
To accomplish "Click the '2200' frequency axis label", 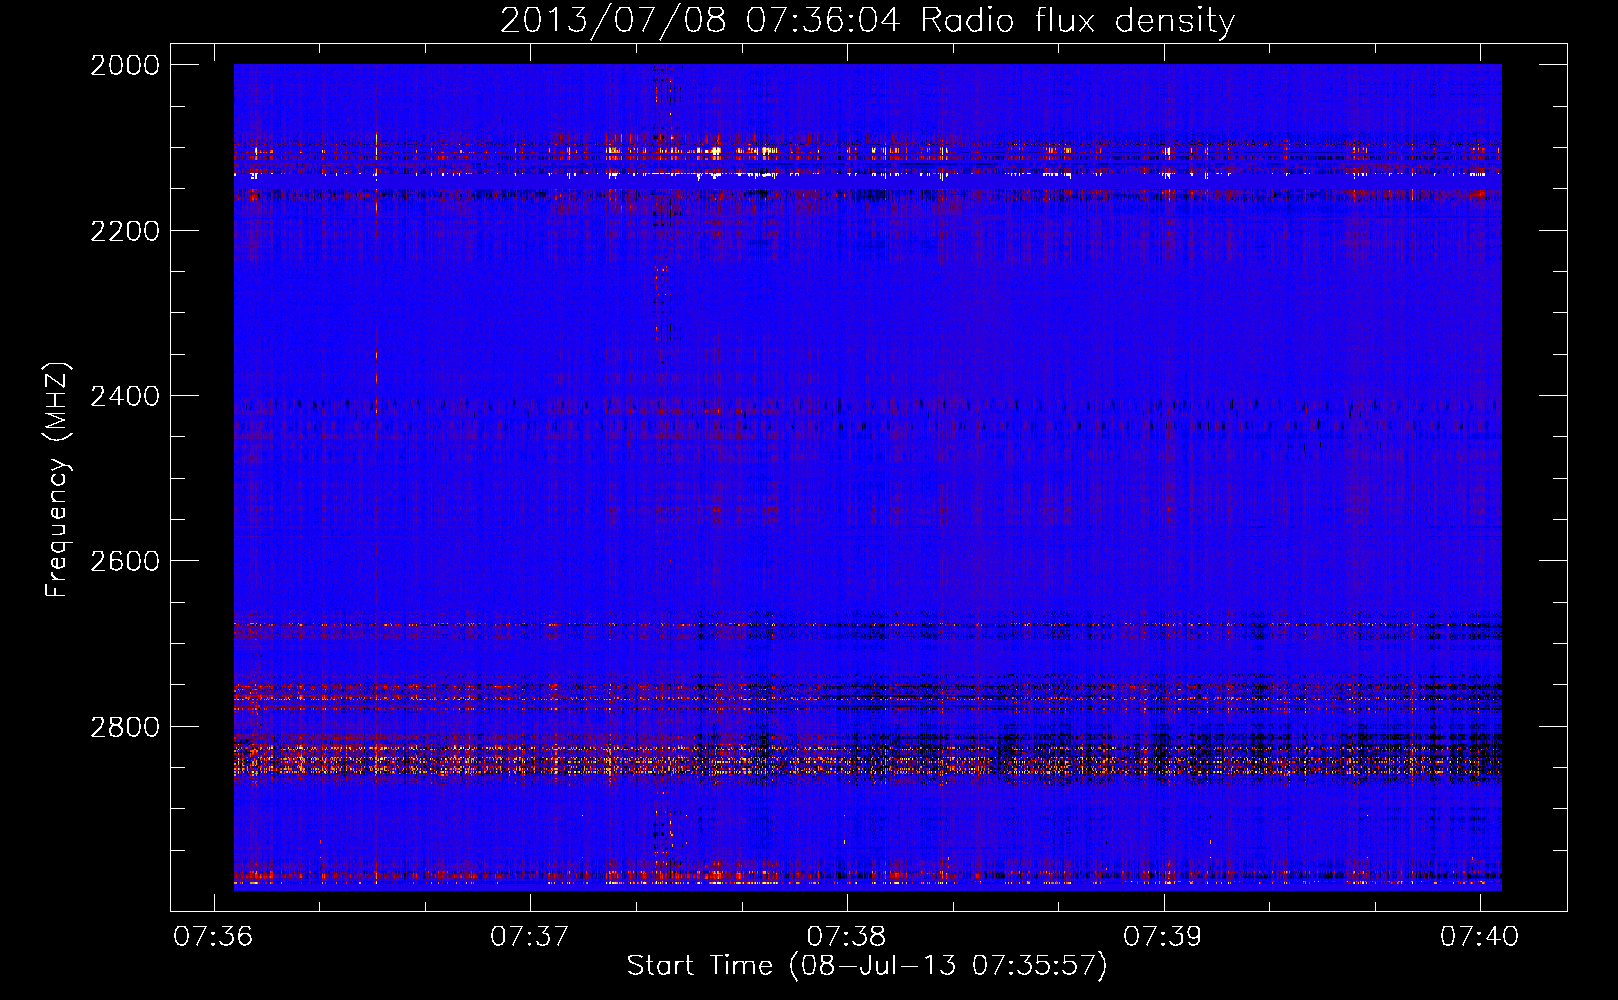I will coord(125,231).
